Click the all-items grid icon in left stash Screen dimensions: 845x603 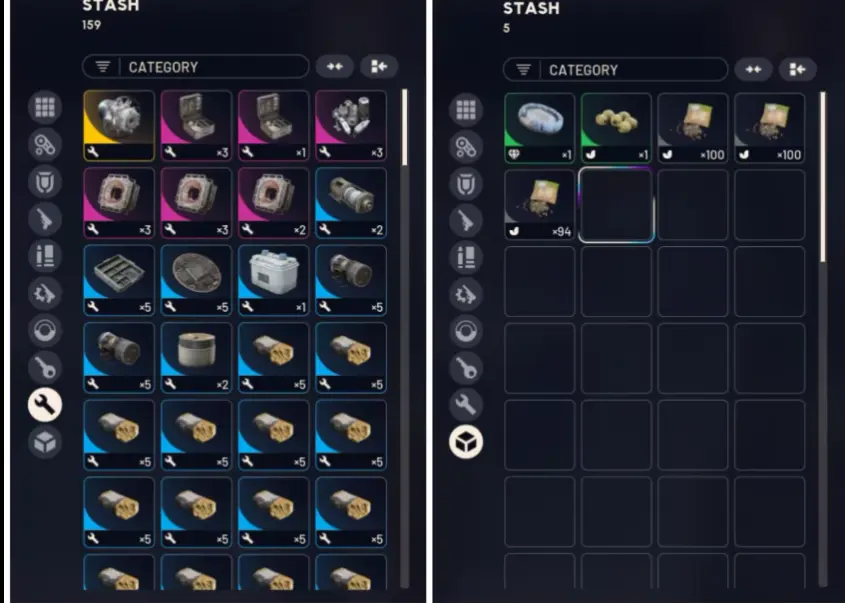tap(45, 107)
